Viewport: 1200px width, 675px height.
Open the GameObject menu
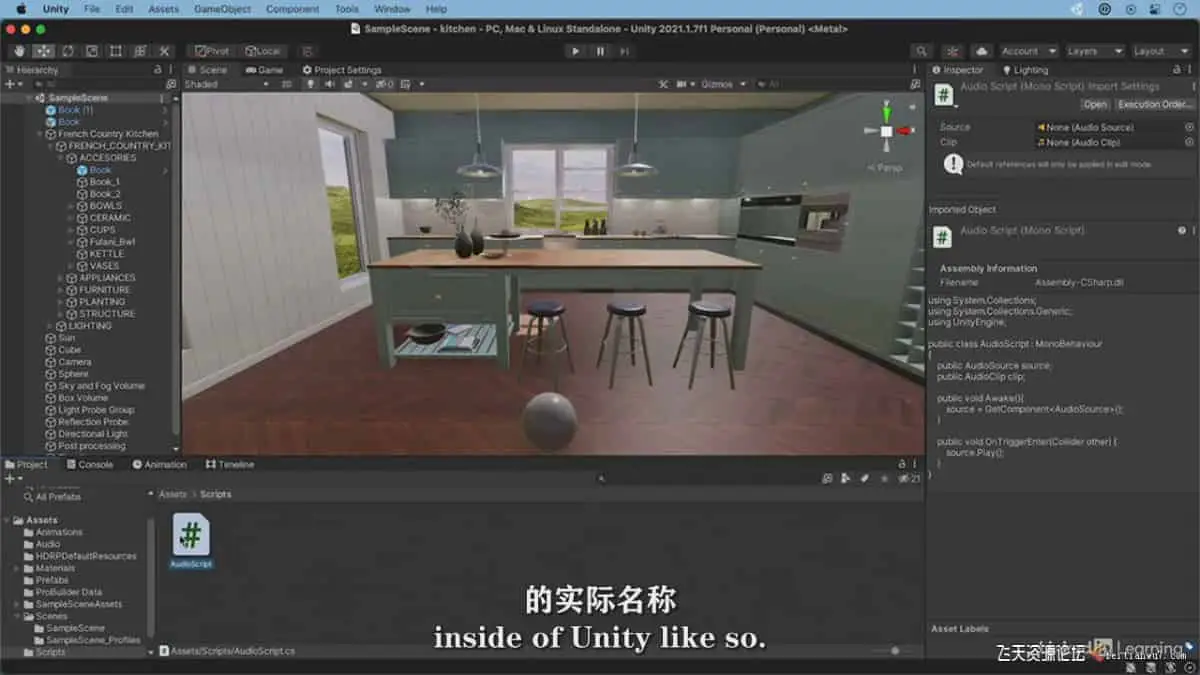[x=222, y=9]
